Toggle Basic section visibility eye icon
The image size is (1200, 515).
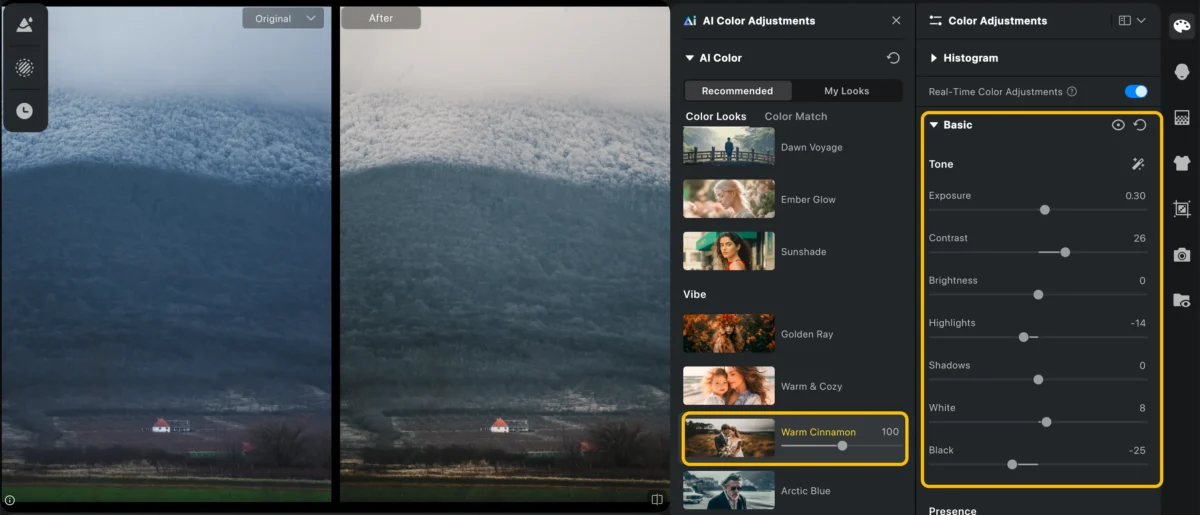1118,125
